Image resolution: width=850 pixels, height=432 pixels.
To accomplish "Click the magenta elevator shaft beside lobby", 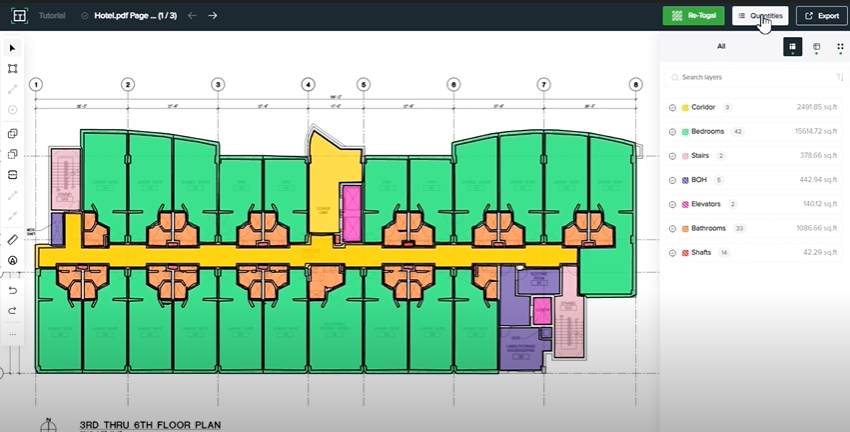I will point(352,213).
